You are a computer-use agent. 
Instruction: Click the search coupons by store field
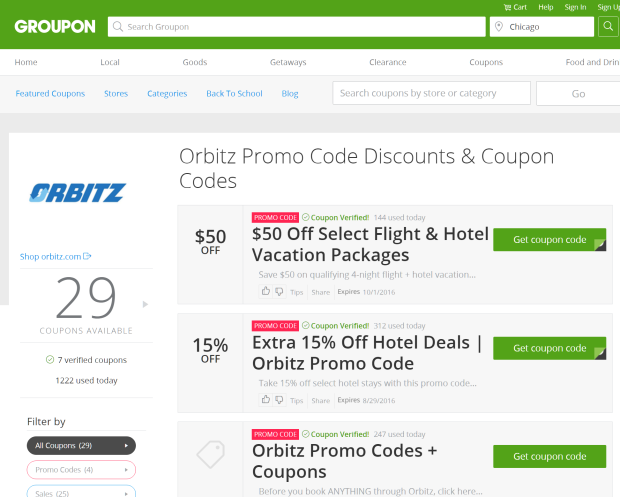431,93
